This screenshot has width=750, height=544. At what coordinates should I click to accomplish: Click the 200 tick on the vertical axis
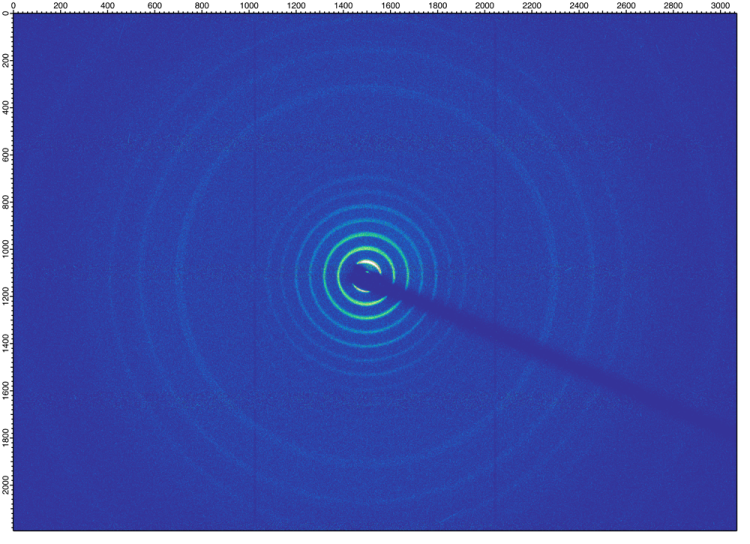click(x=6, y=62)
